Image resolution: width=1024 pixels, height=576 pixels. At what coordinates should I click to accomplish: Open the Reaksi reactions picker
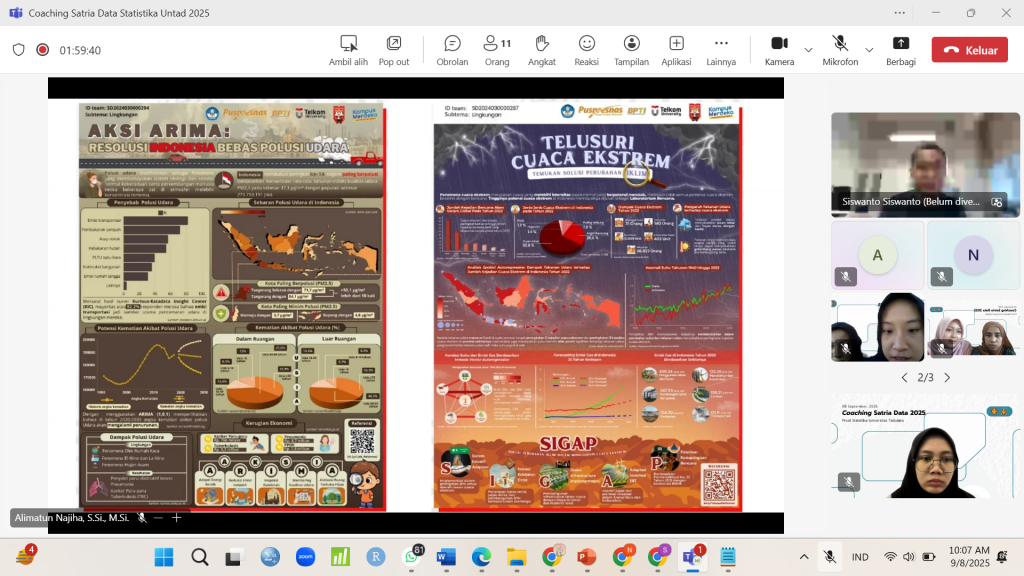(x=587, y=49)
